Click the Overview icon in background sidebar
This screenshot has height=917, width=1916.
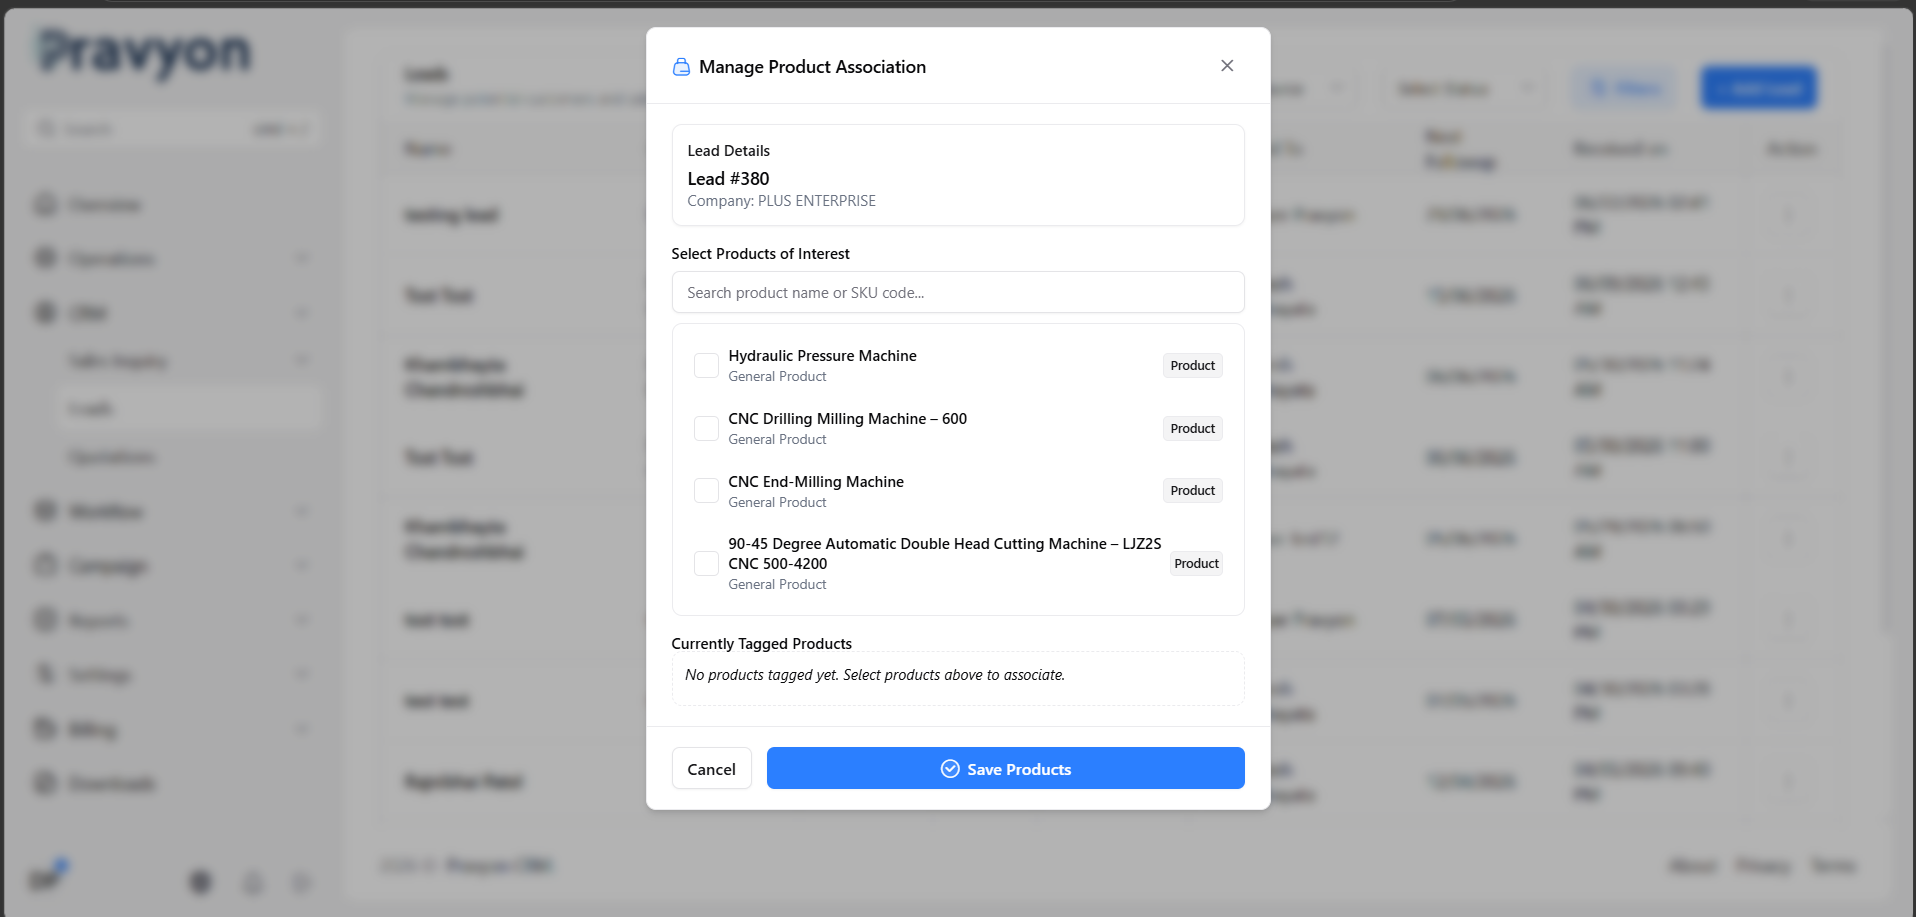(x=46, y=205)
